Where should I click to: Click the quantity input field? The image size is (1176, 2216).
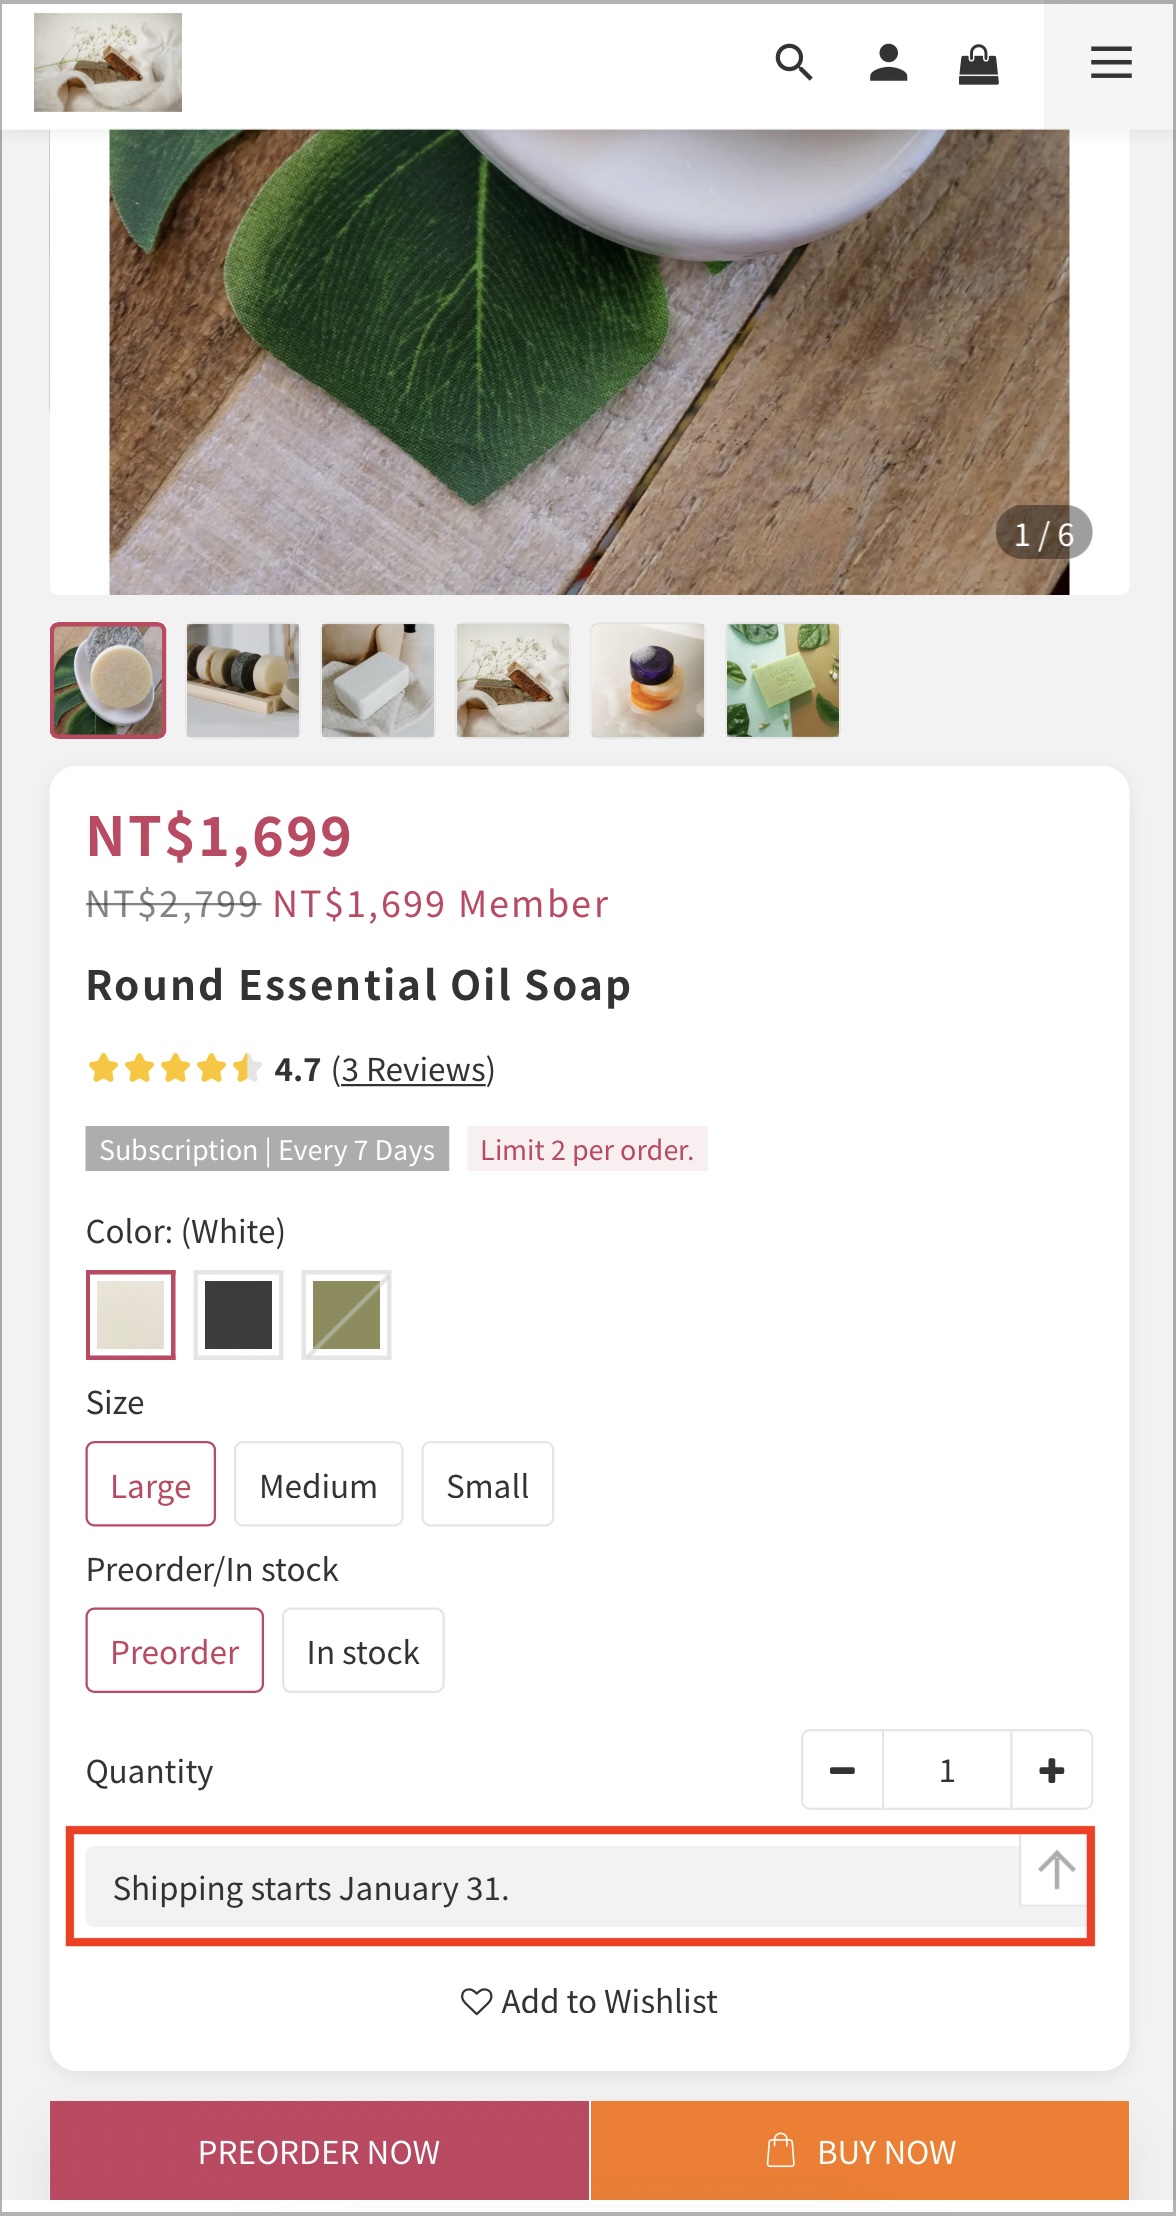click(x=947, y=1770)
